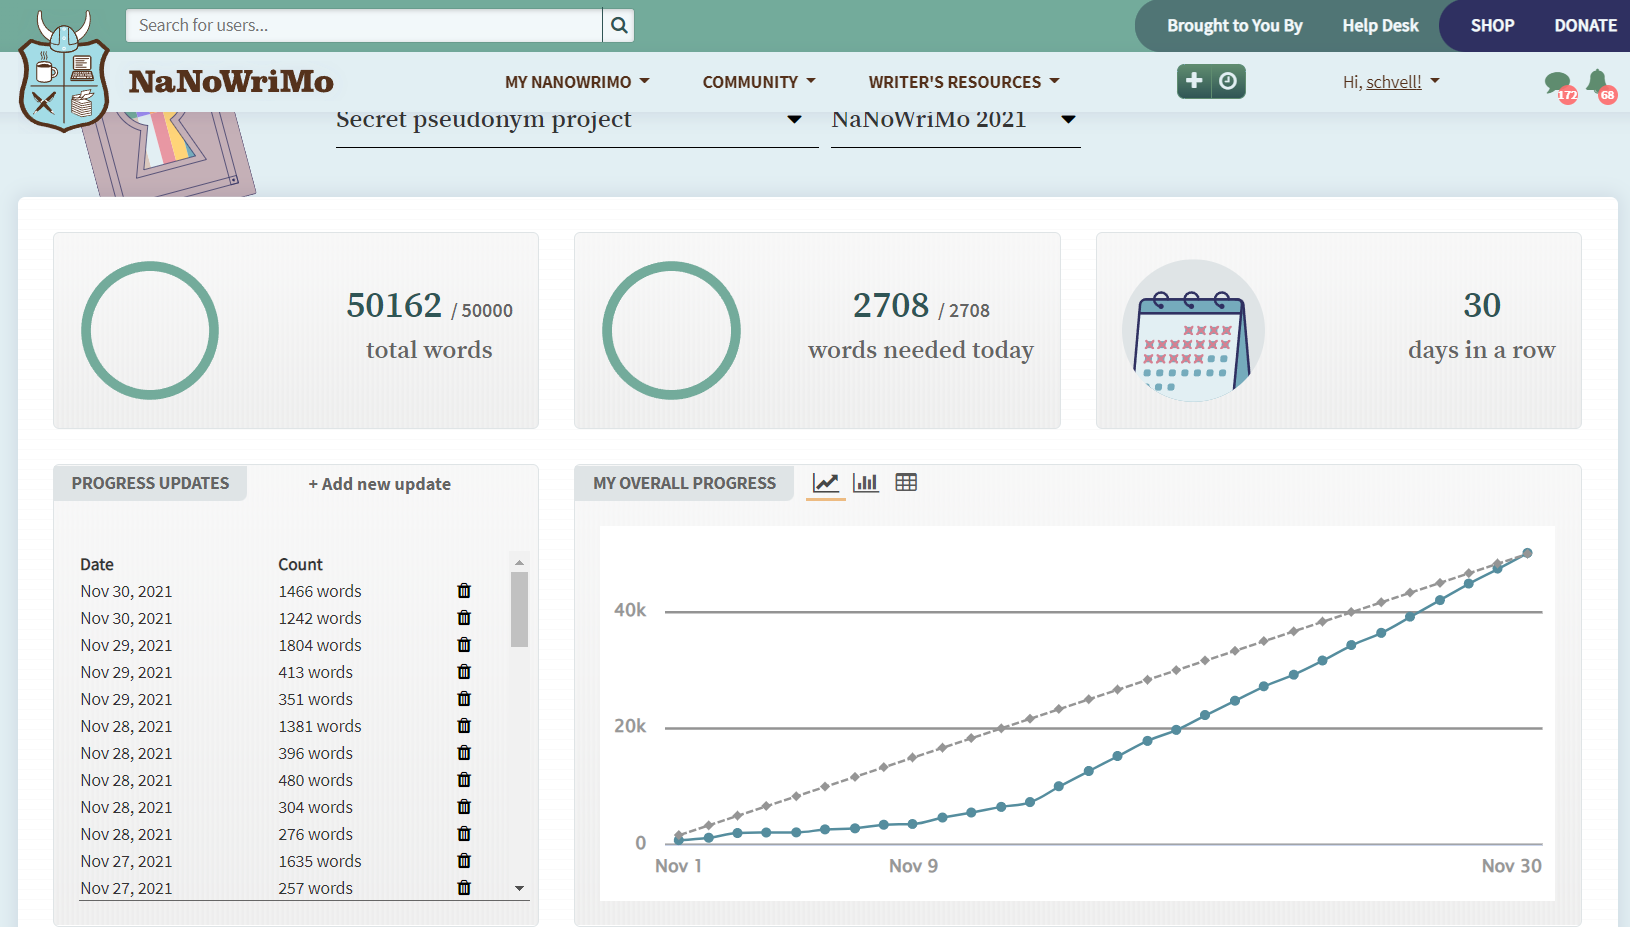Go to the Donate page
Viewport: 1630px width, 927px height.
click(1585, 26)
